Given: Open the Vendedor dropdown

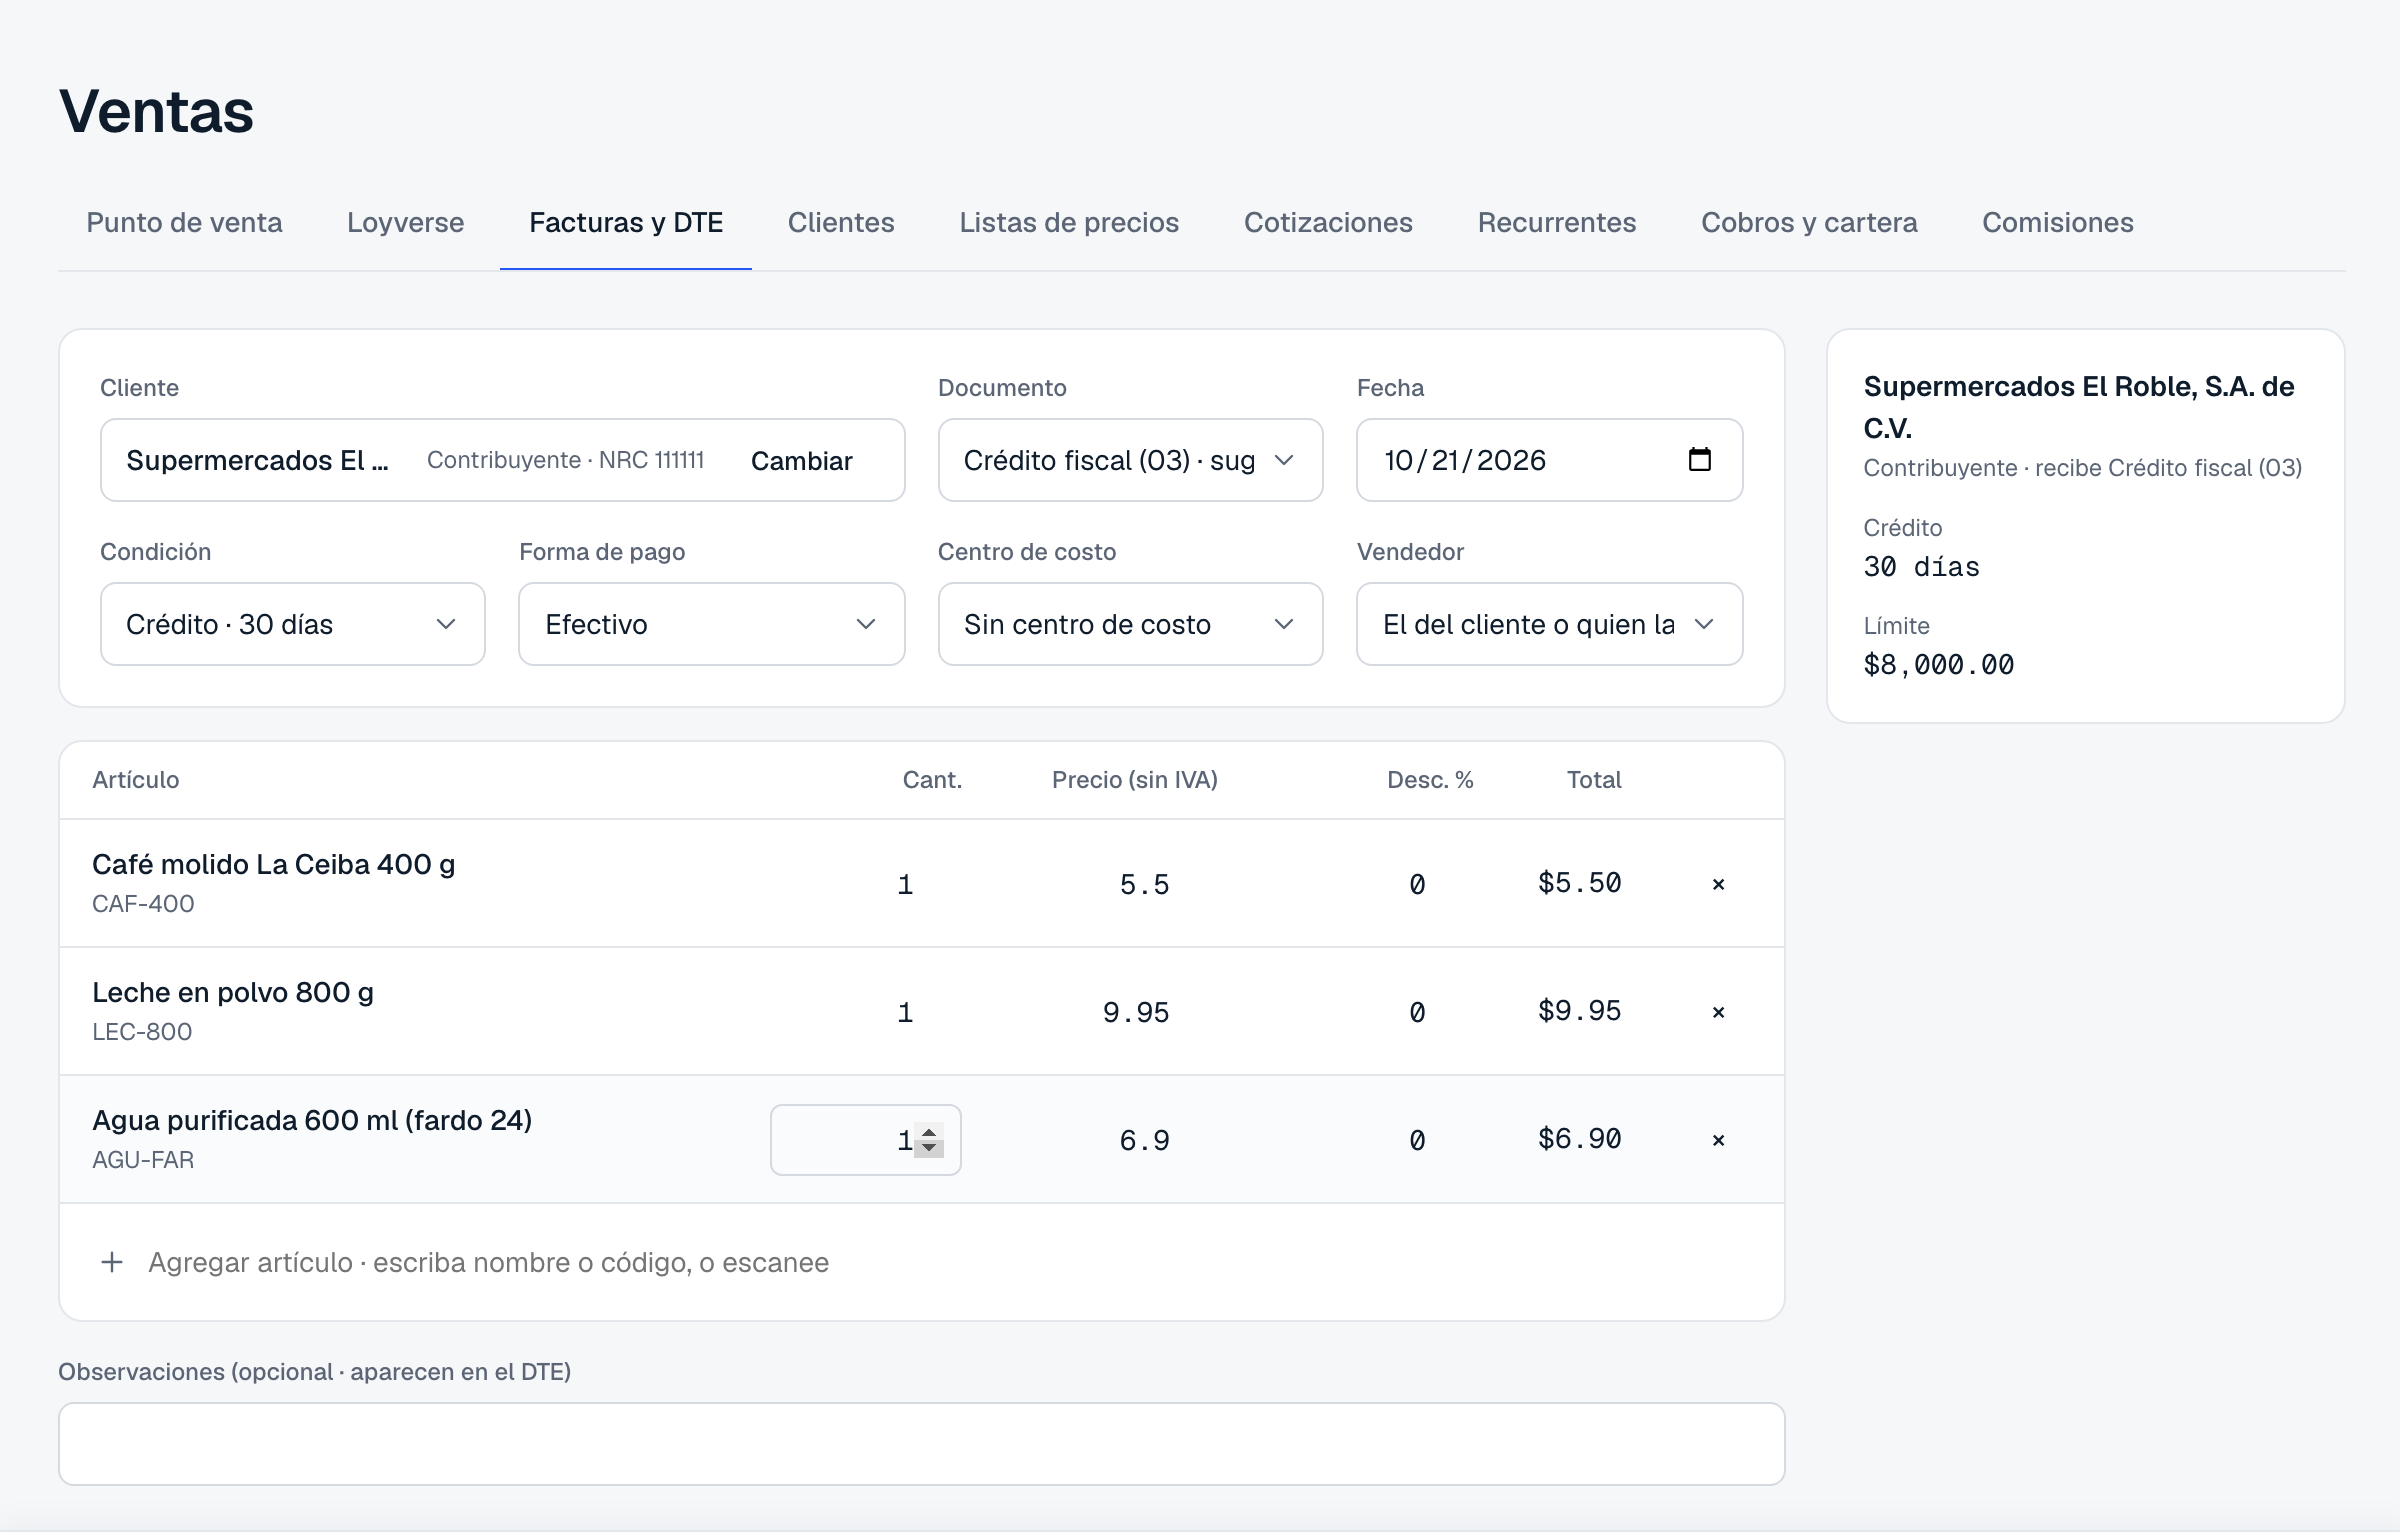Looking at the screenshot, I should [x=1549, y=624].
